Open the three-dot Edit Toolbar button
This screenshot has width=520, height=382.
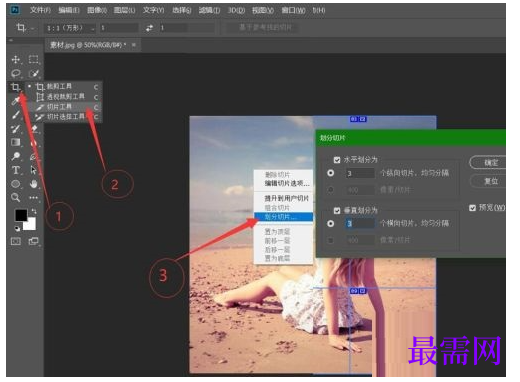(33, 198)
